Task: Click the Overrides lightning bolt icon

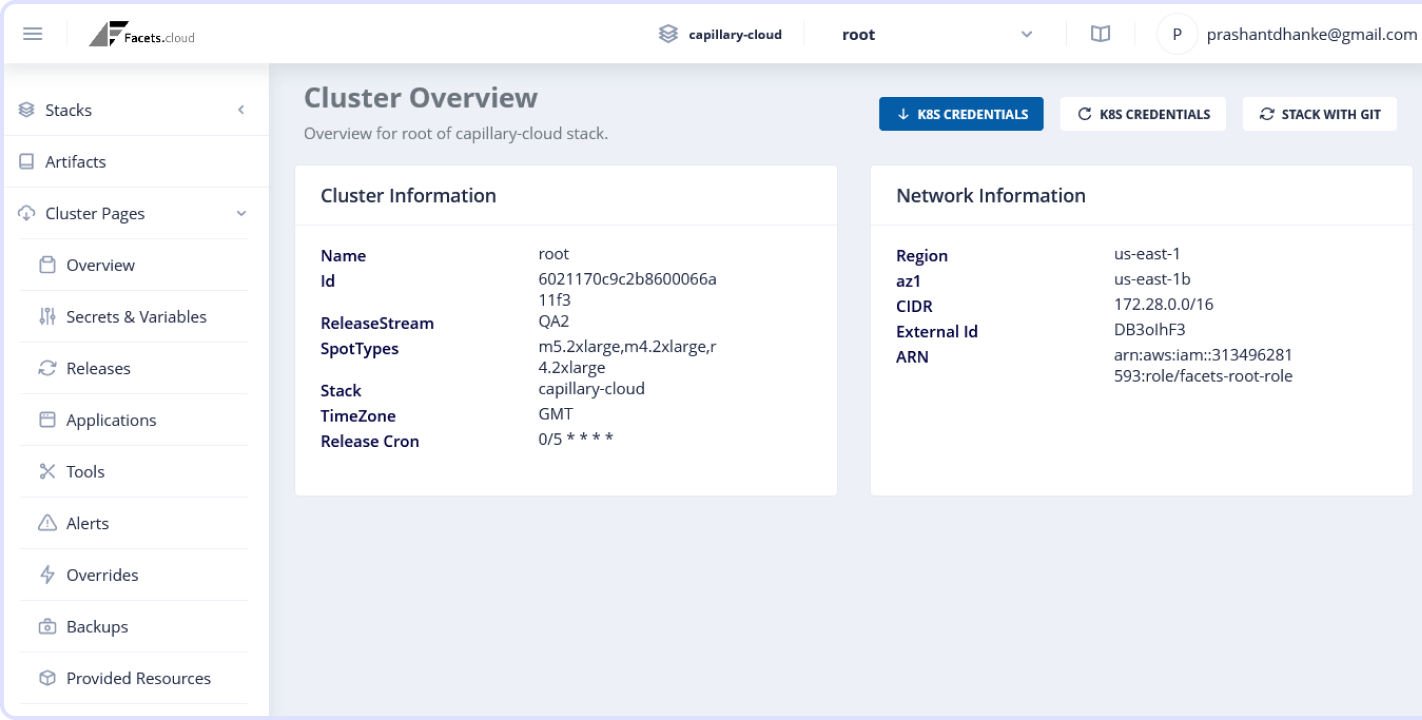Action: click(x=47, y=575)
